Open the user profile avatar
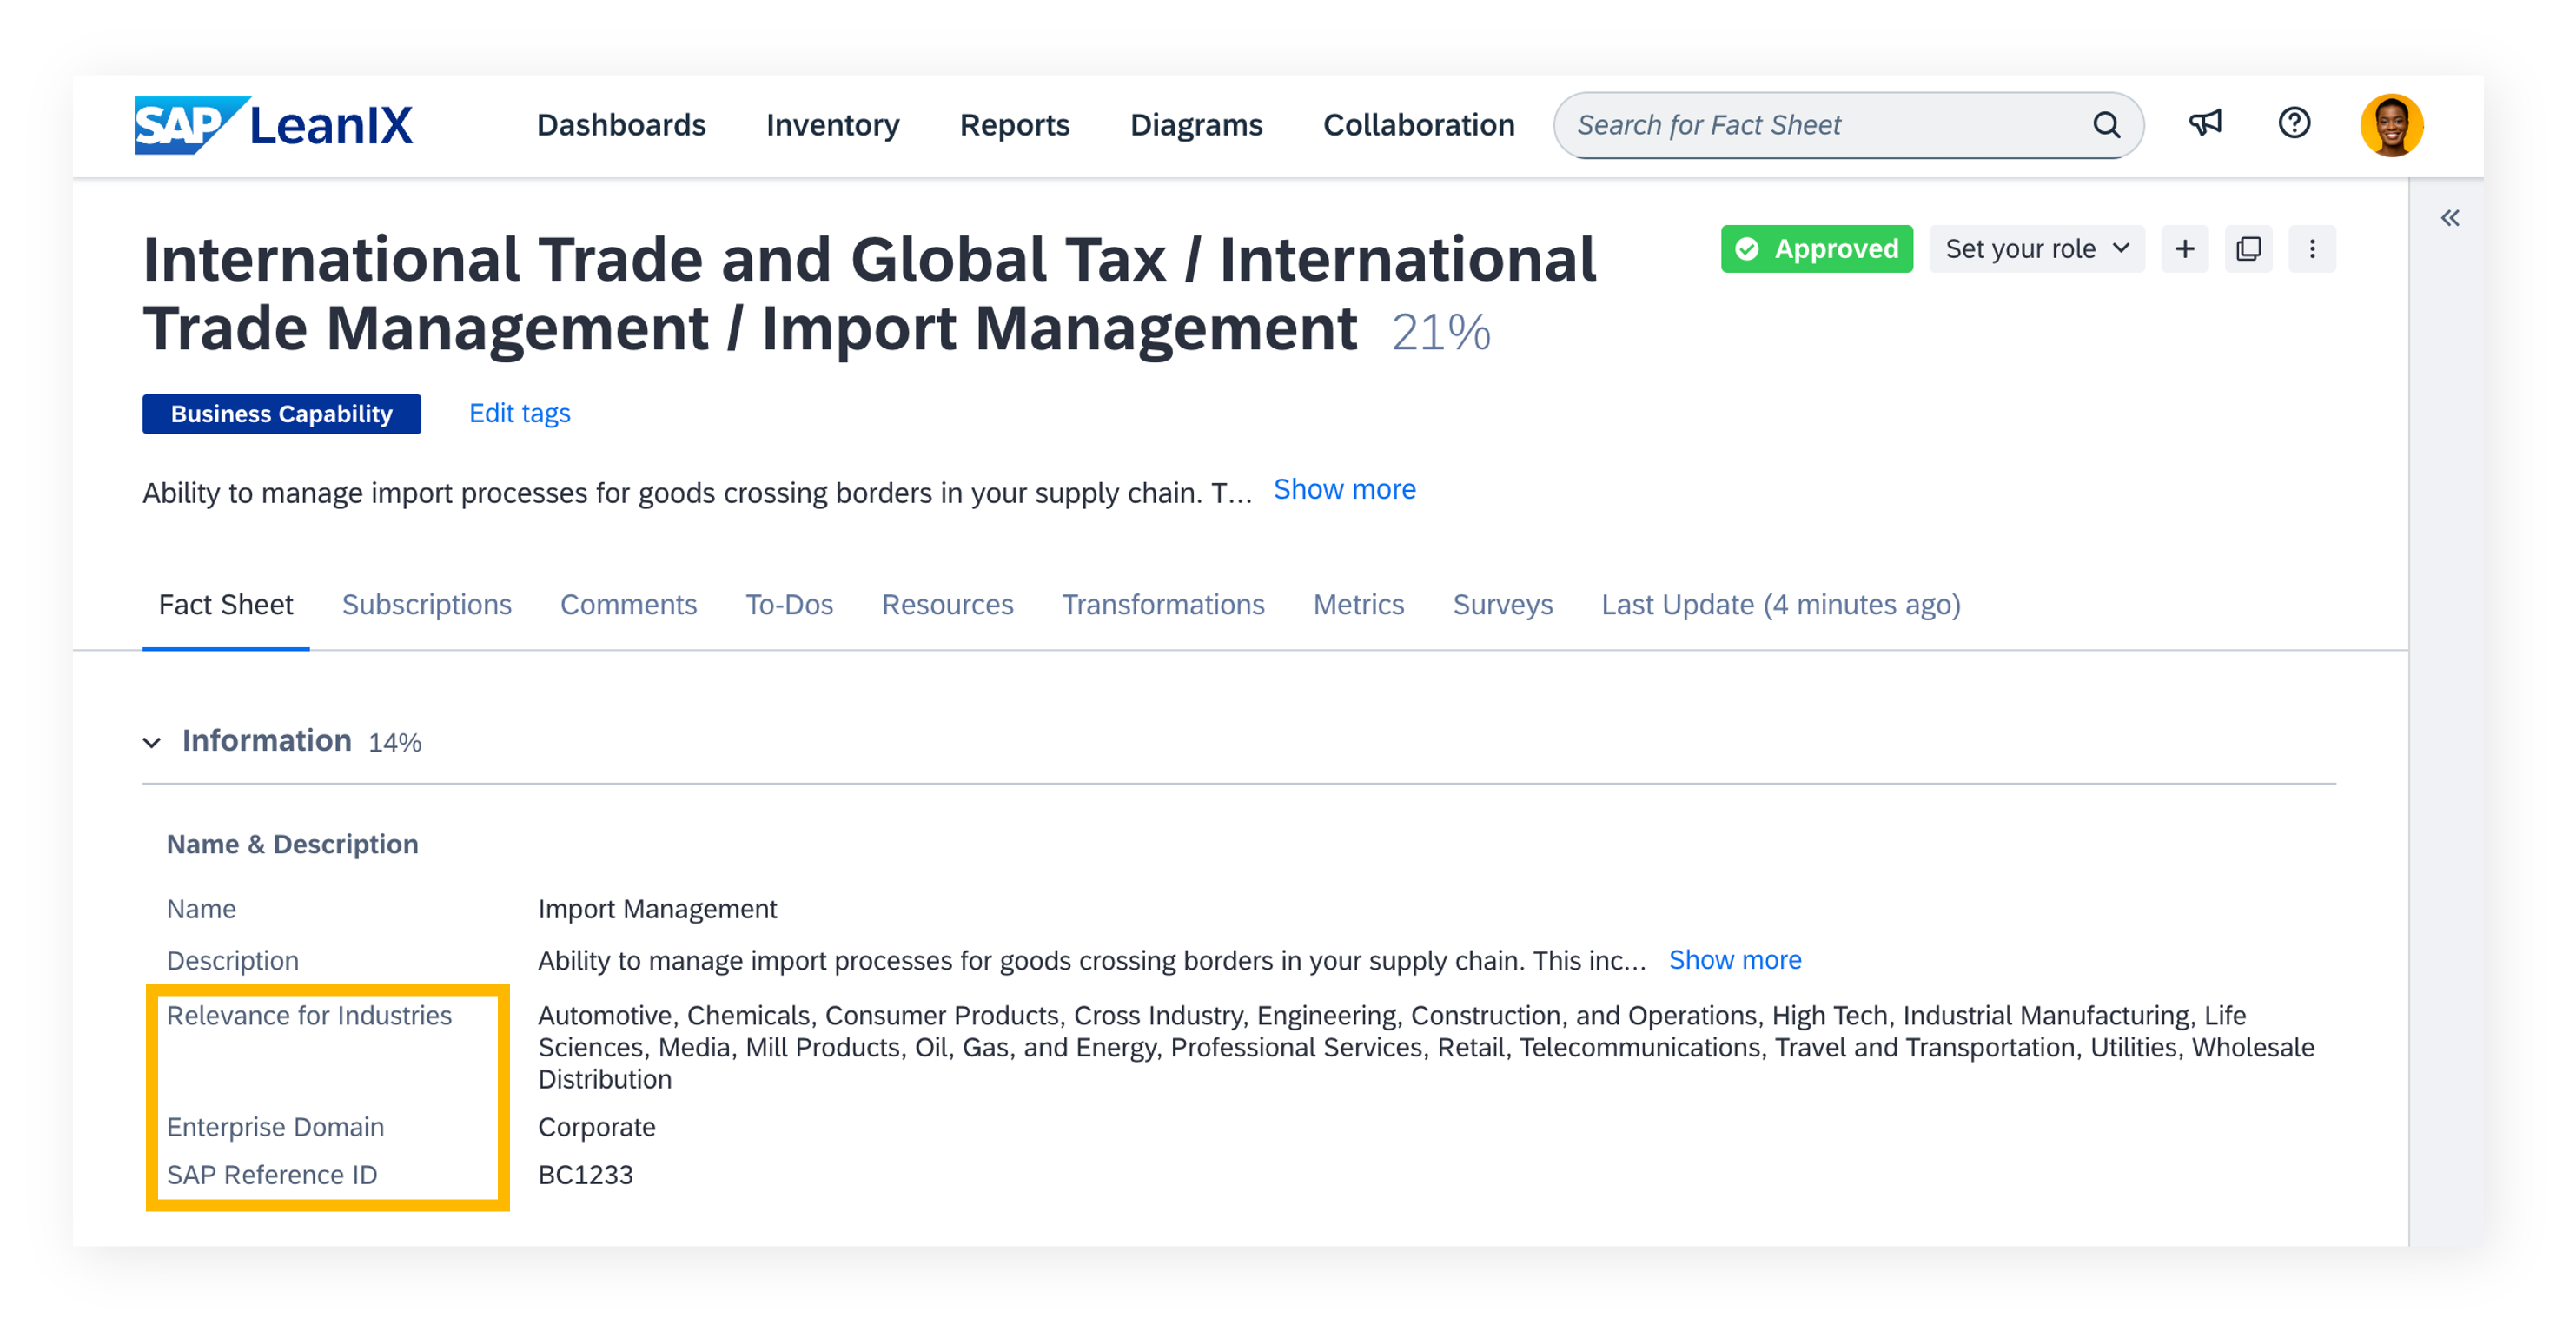 point(2391,125)
